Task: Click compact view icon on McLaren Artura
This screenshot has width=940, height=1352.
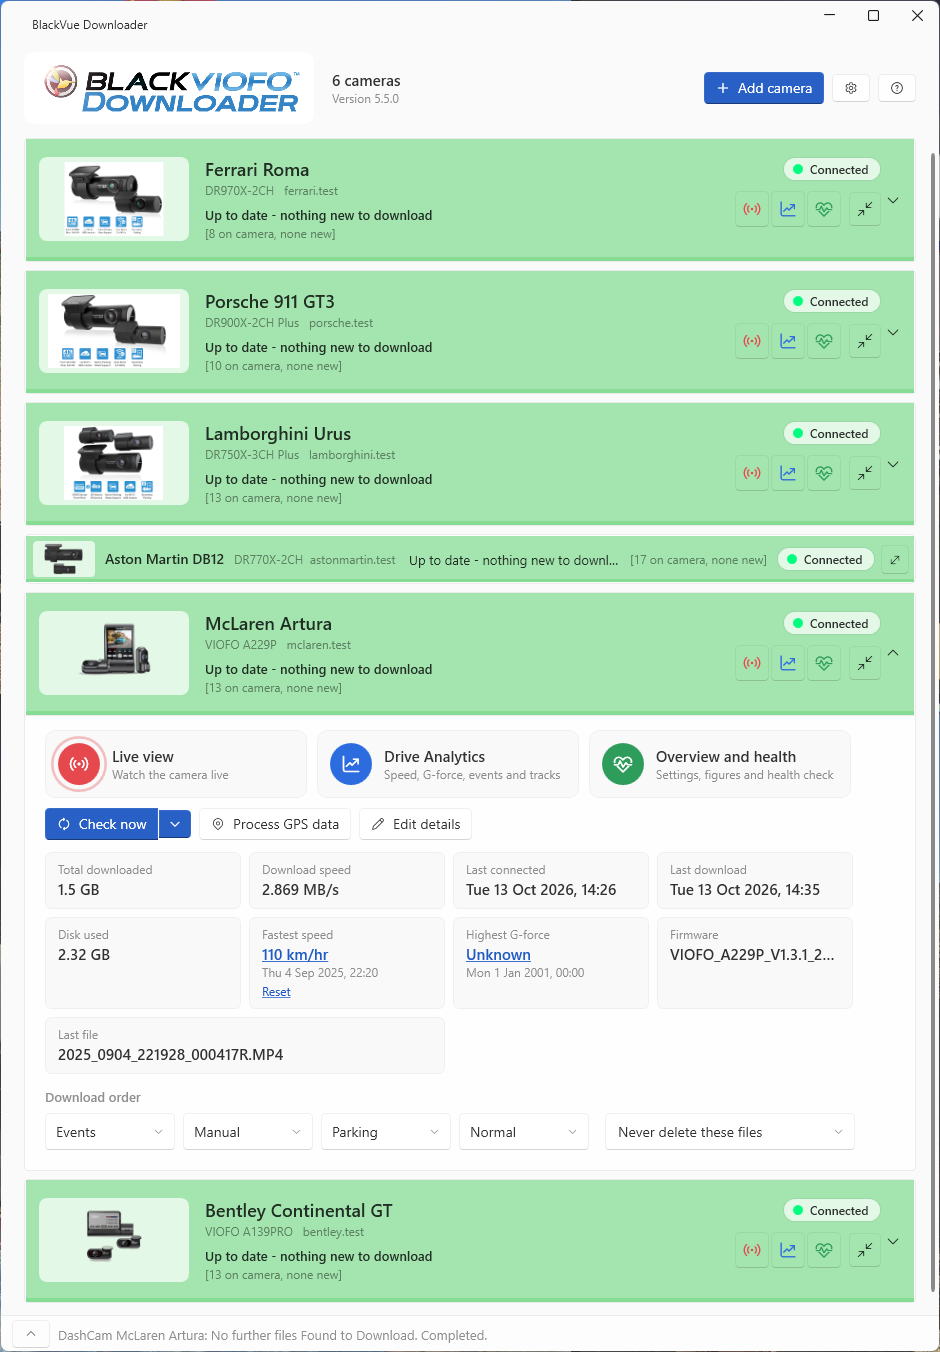Action: click(865, 663)
